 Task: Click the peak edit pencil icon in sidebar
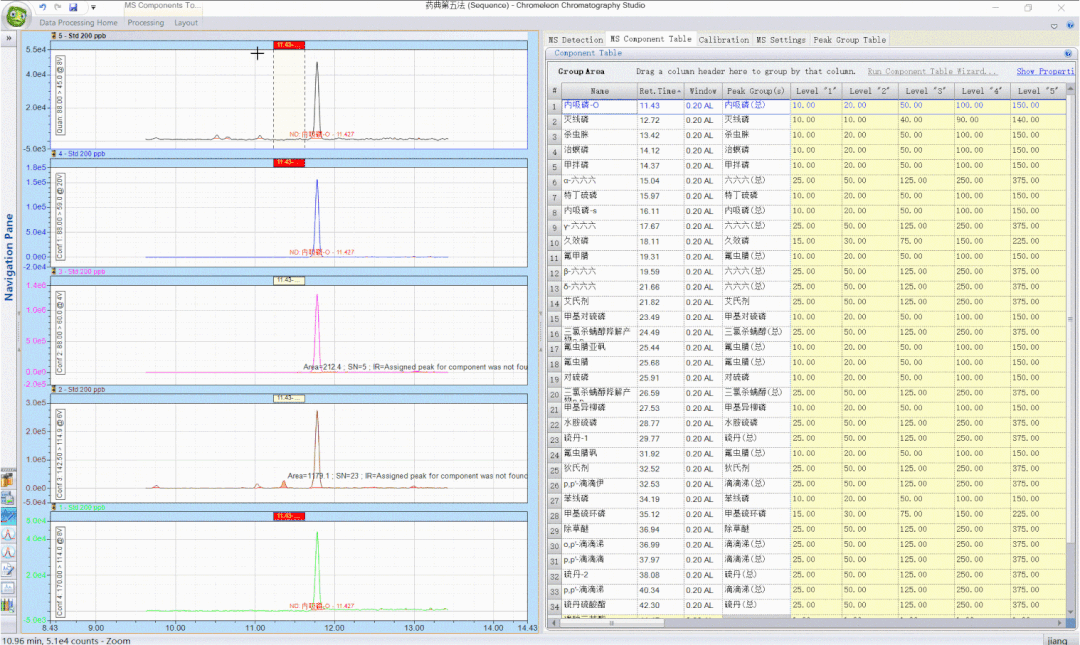click(8, 569)
